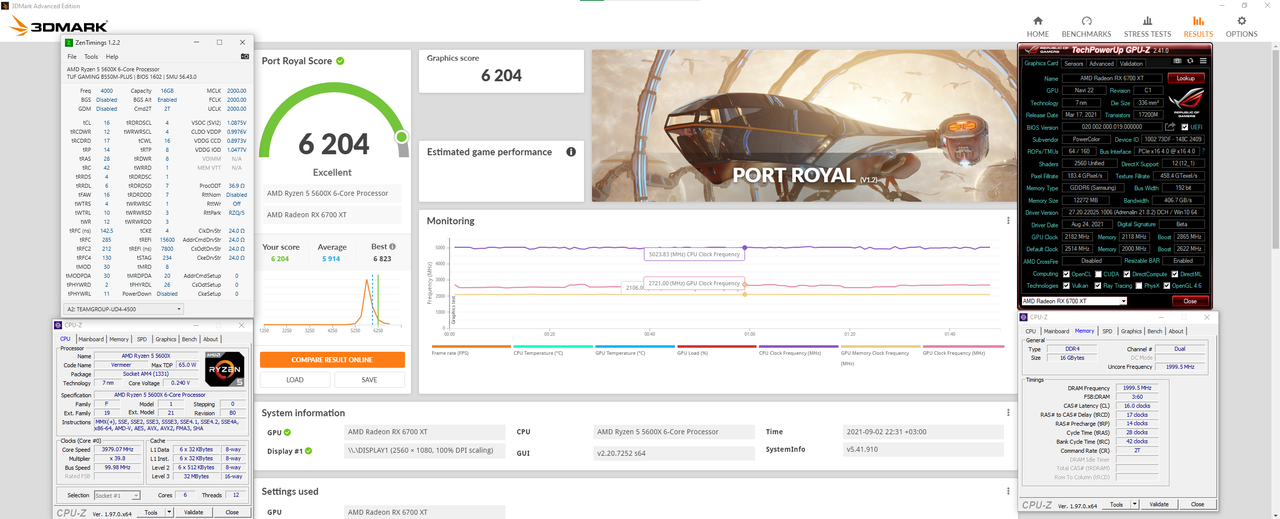
Task: Switch to Advanced tab in GPU-Z
Action: click(x=1101, y=63)
